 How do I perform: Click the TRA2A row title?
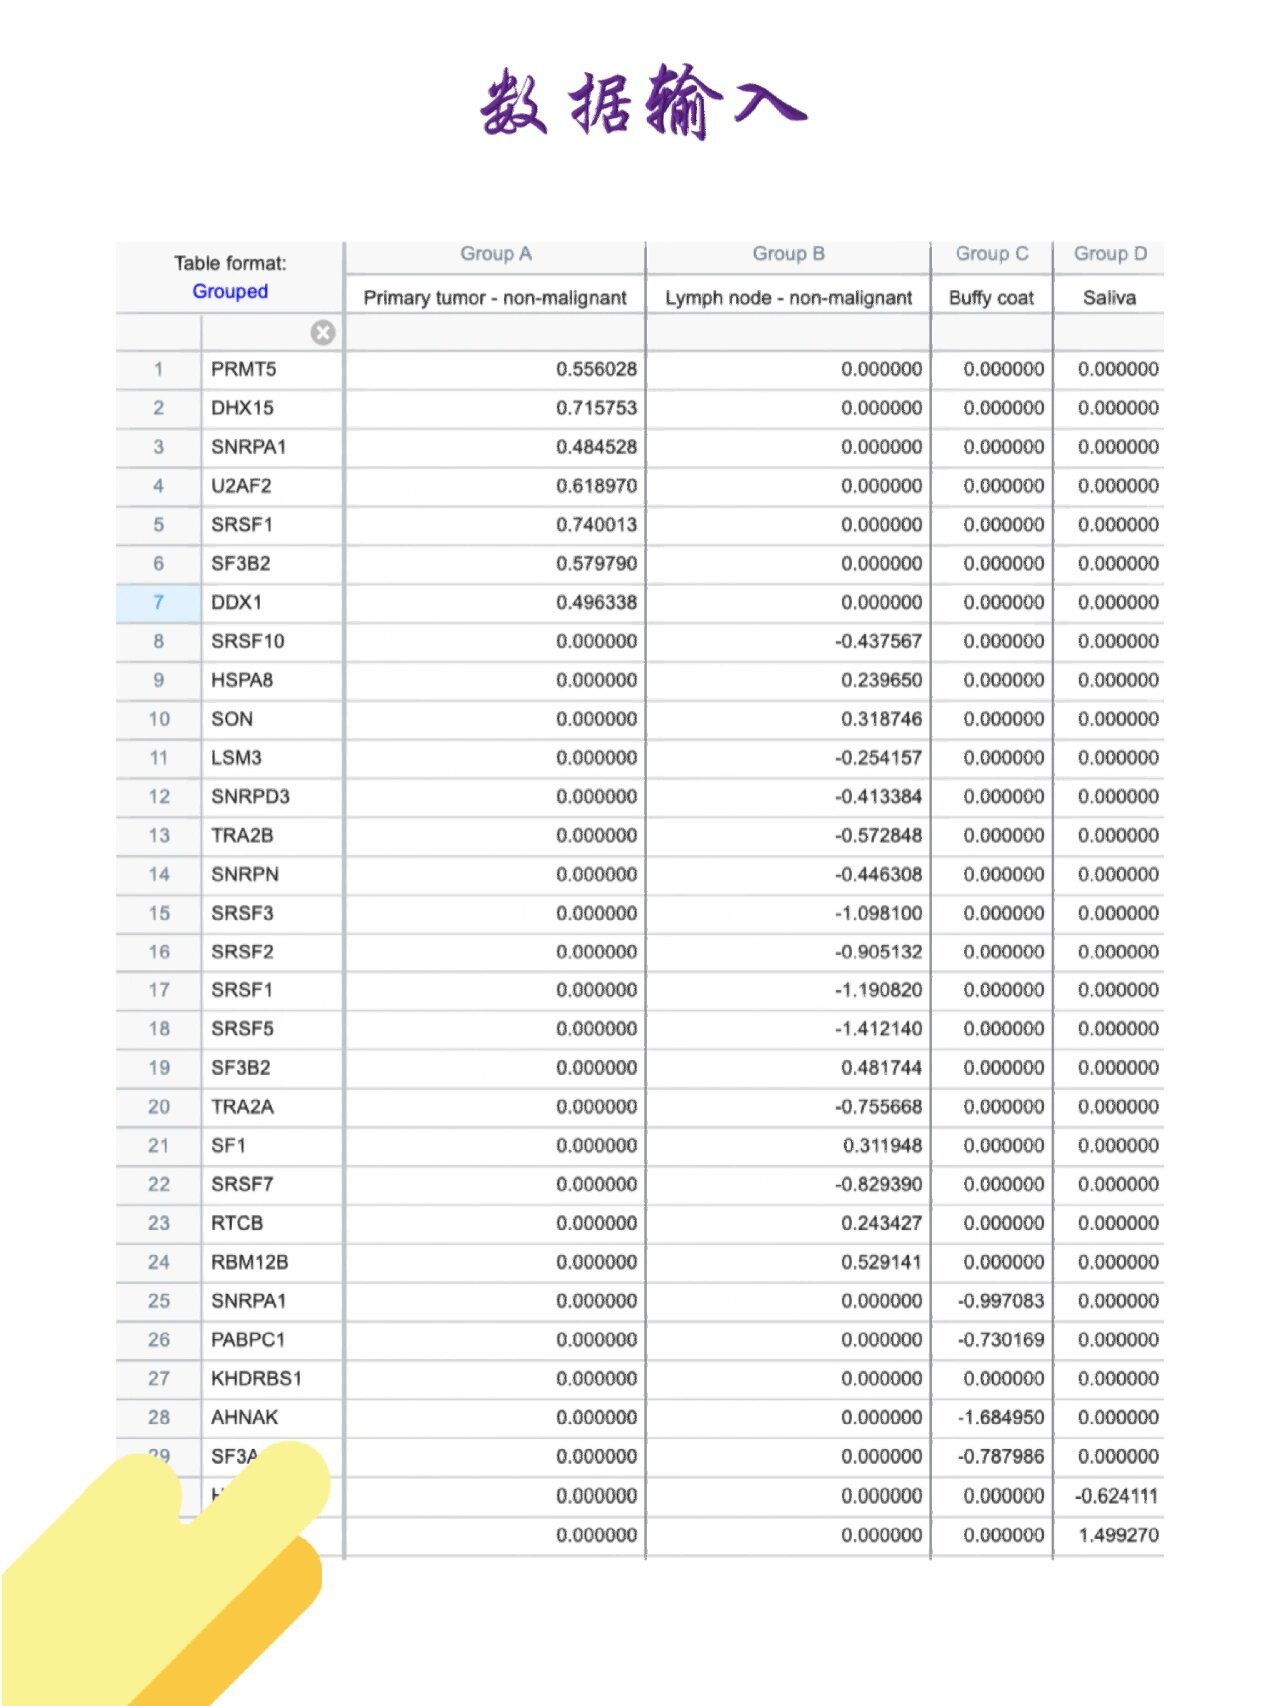click(242, 1107)
